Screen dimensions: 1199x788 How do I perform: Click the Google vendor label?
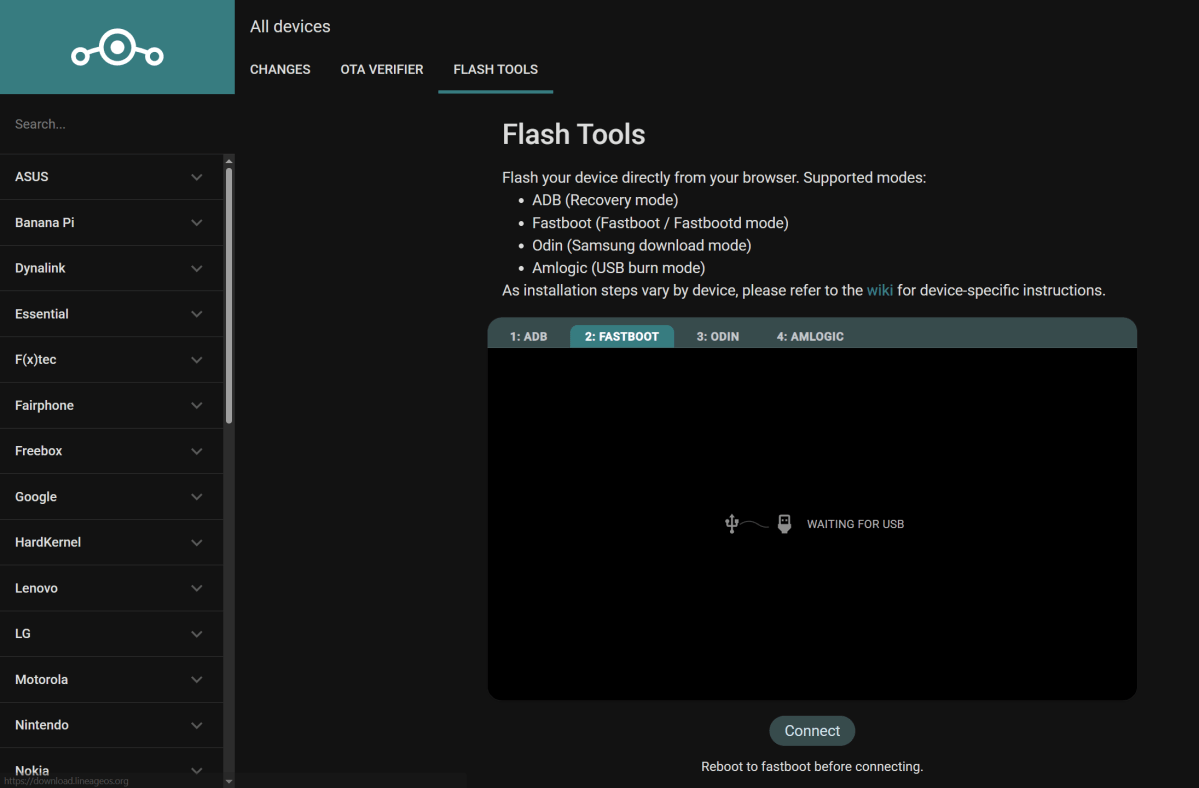click(36, 497)
